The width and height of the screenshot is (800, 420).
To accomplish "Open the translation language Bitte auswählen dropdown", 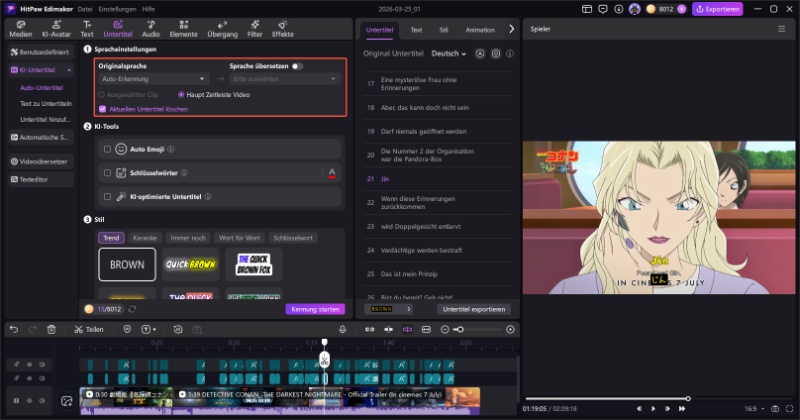I will pyautogui.click(x=284, y=79).
